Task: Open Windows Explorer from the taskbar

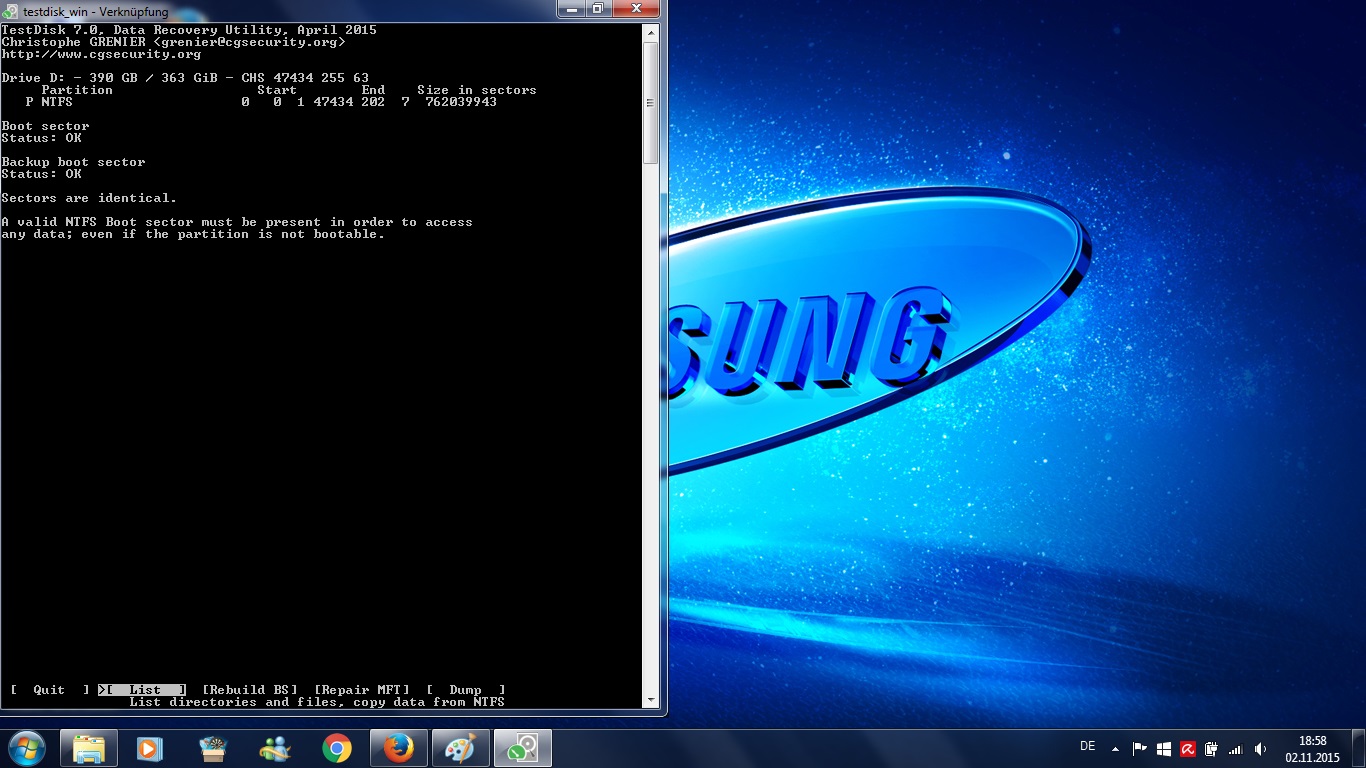Action: coord(89,748)
